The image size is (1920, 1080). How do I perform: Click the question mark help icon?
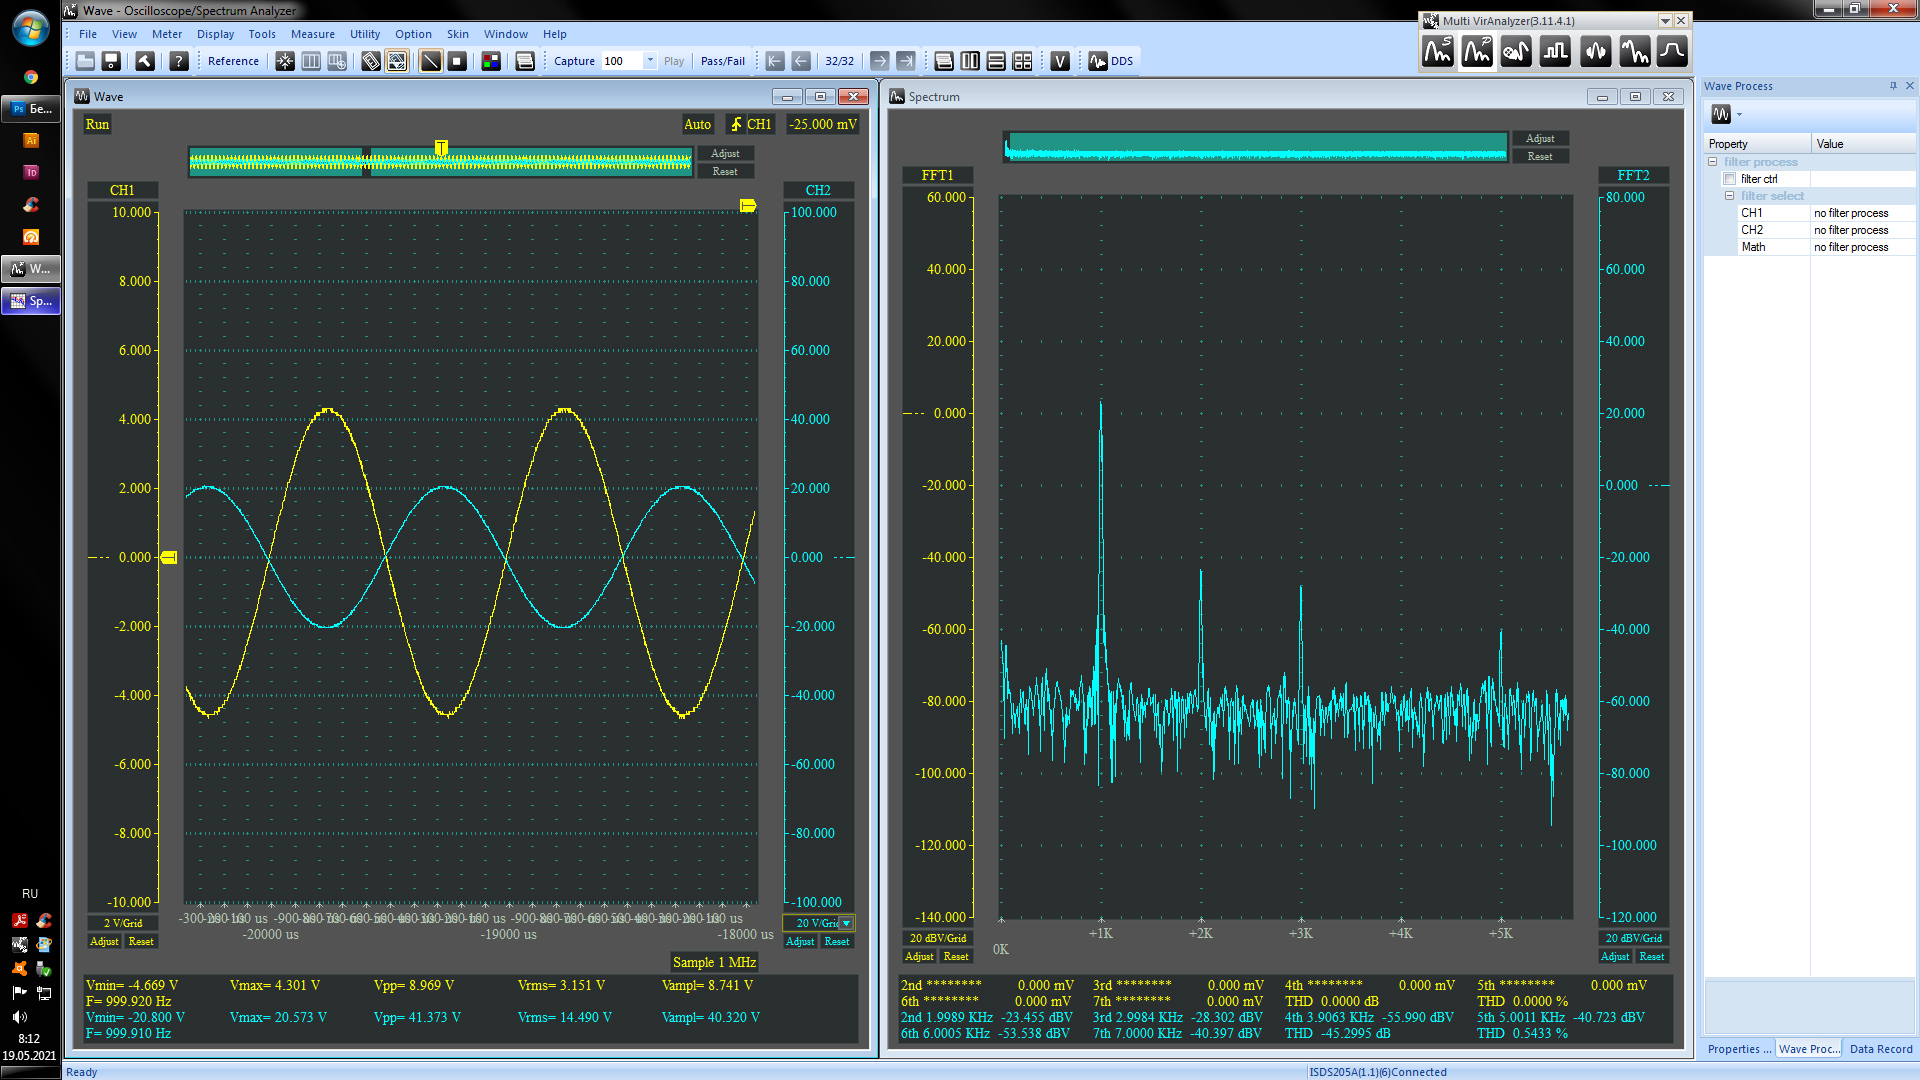[178, 61]
